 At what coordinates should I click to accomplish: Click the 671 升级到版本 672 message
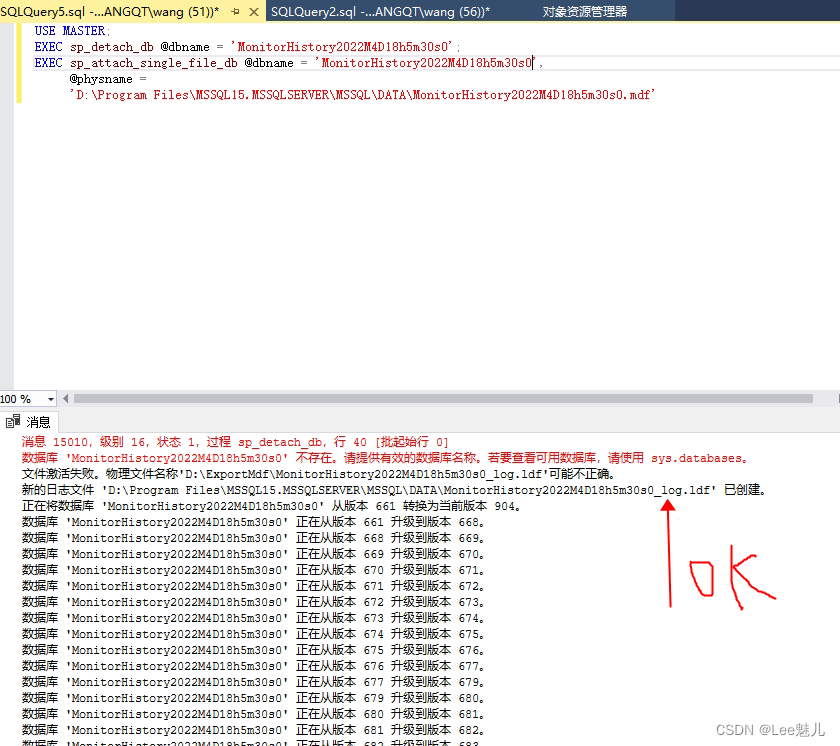pyautogui.click(x=253, y=586)
